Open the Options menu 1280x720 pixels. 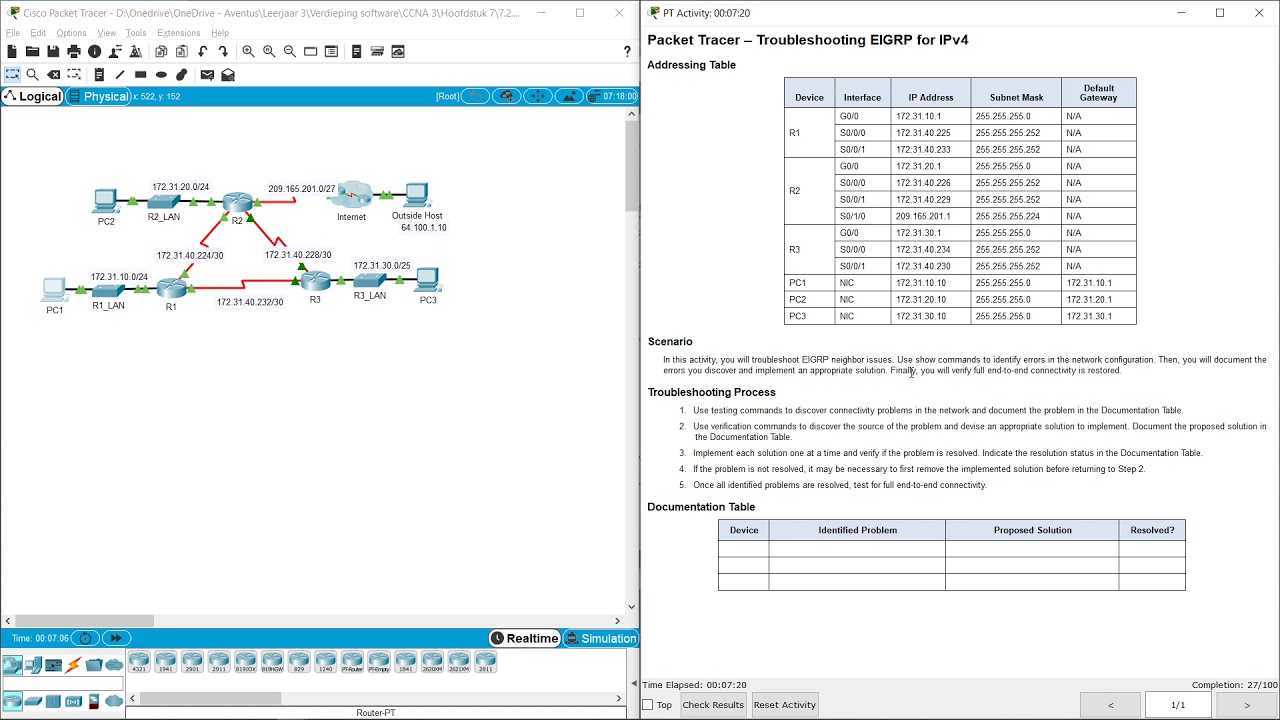click(71, 33)
